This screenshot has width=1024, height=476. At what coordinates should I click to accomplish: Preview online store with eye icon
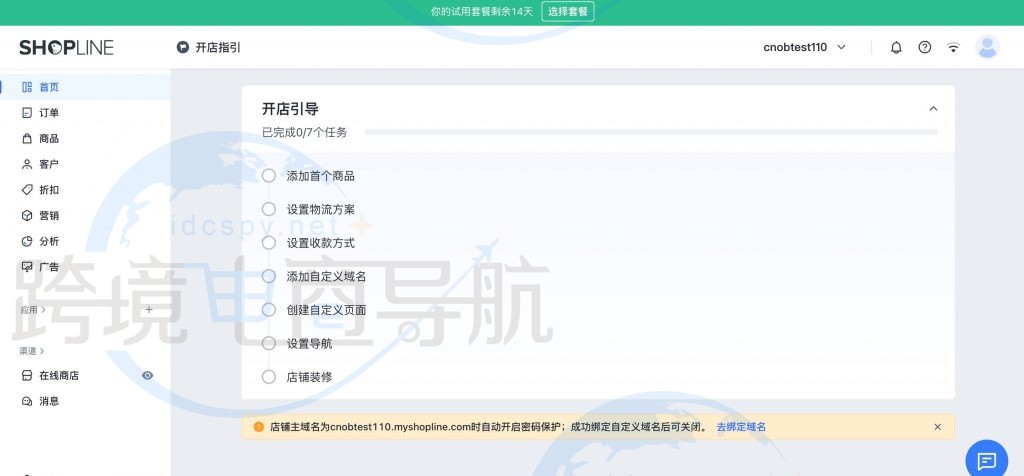(x=148, y=375)
